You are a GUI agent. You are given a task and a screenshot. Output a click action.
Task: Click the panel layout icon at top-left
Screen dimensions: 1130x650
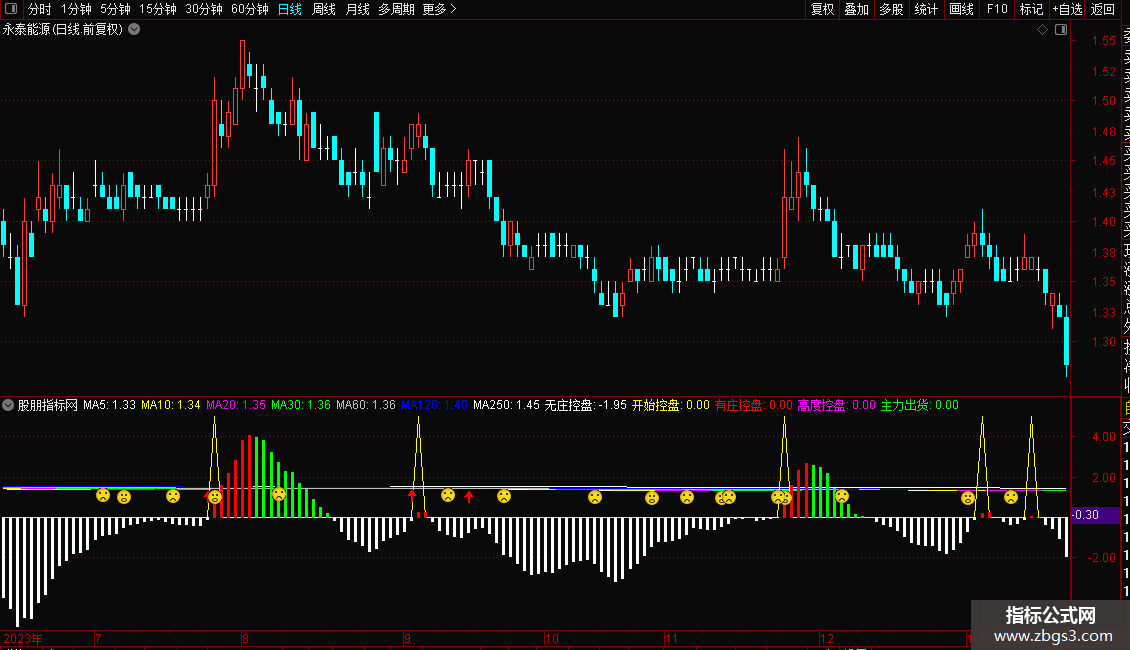click(11, 9)
